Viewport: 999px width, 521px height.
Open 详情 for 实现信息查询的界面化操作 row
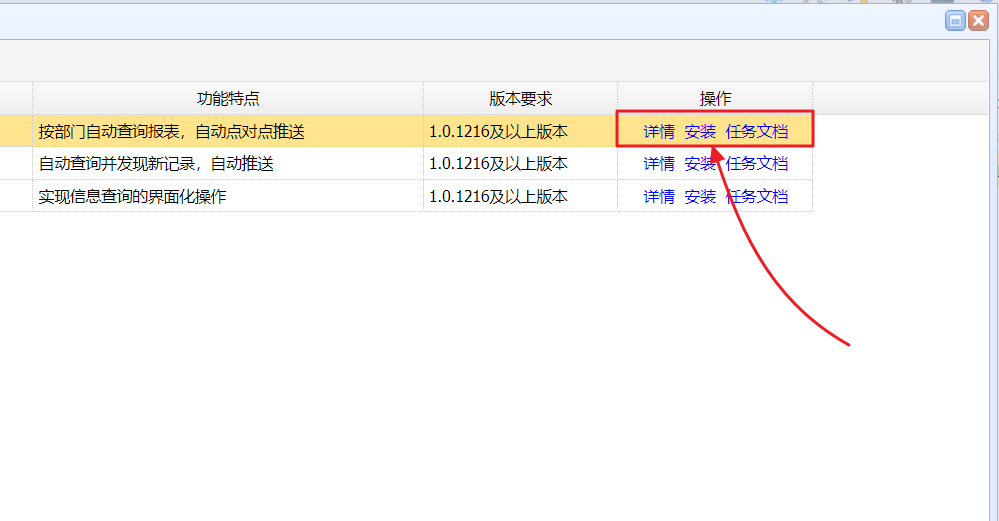[659, 196]
